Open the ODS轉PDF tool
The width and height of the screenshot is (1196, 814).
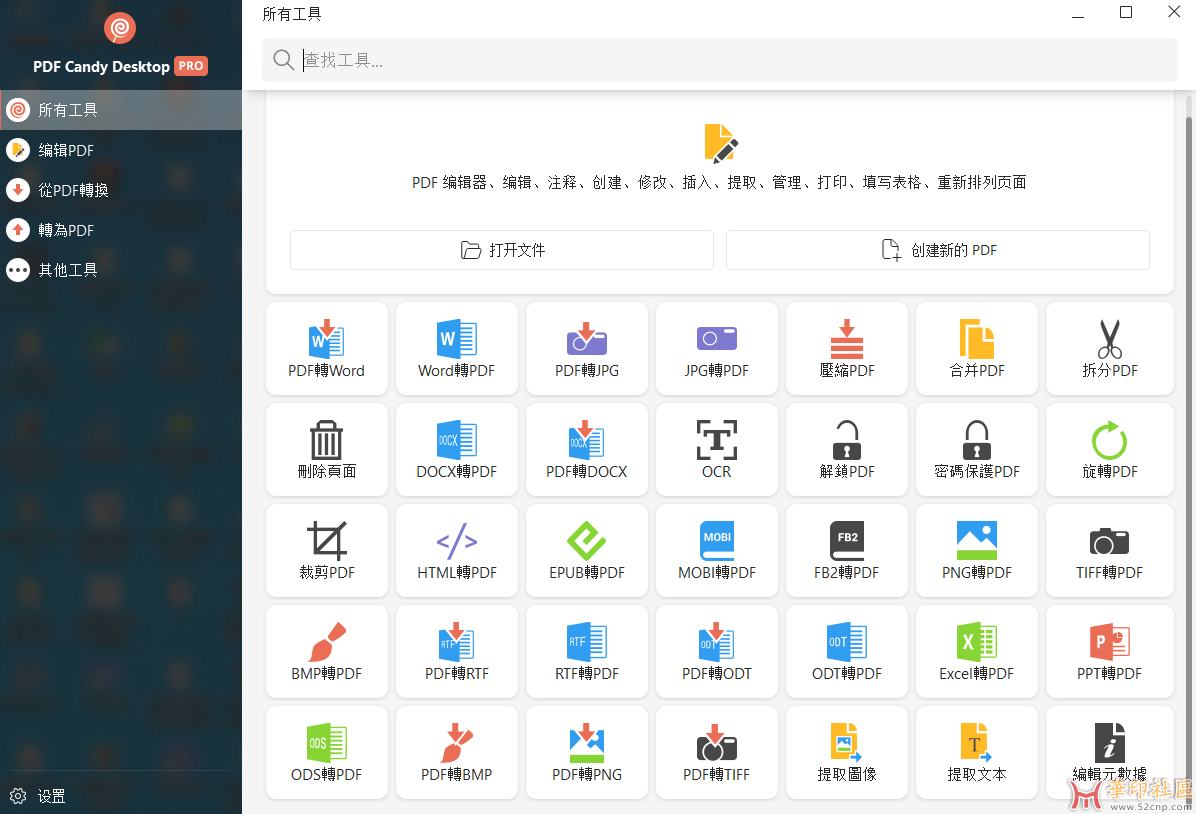click(x=326, y=752)
